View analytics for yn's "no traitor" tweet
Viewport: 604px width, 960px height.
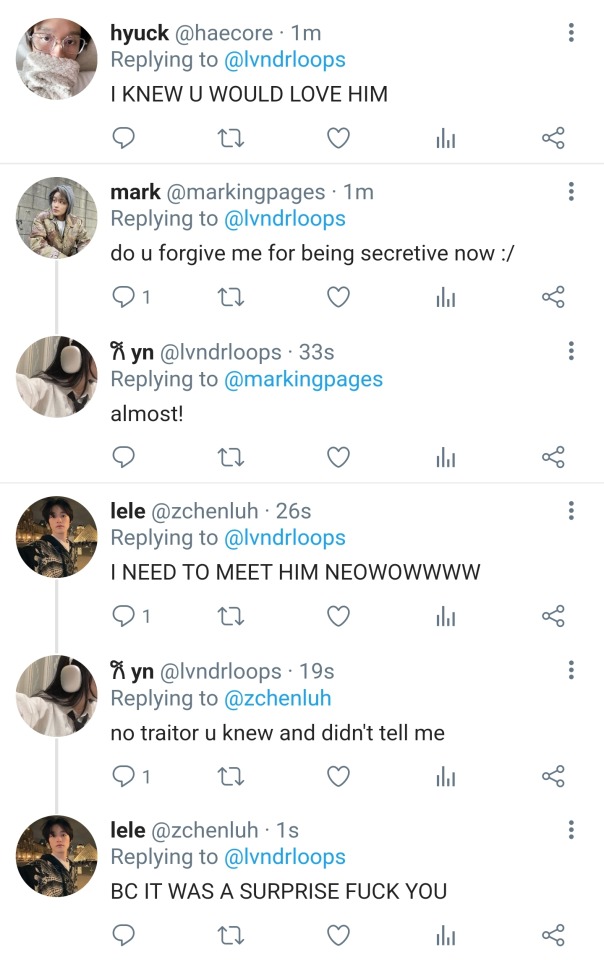446,776
